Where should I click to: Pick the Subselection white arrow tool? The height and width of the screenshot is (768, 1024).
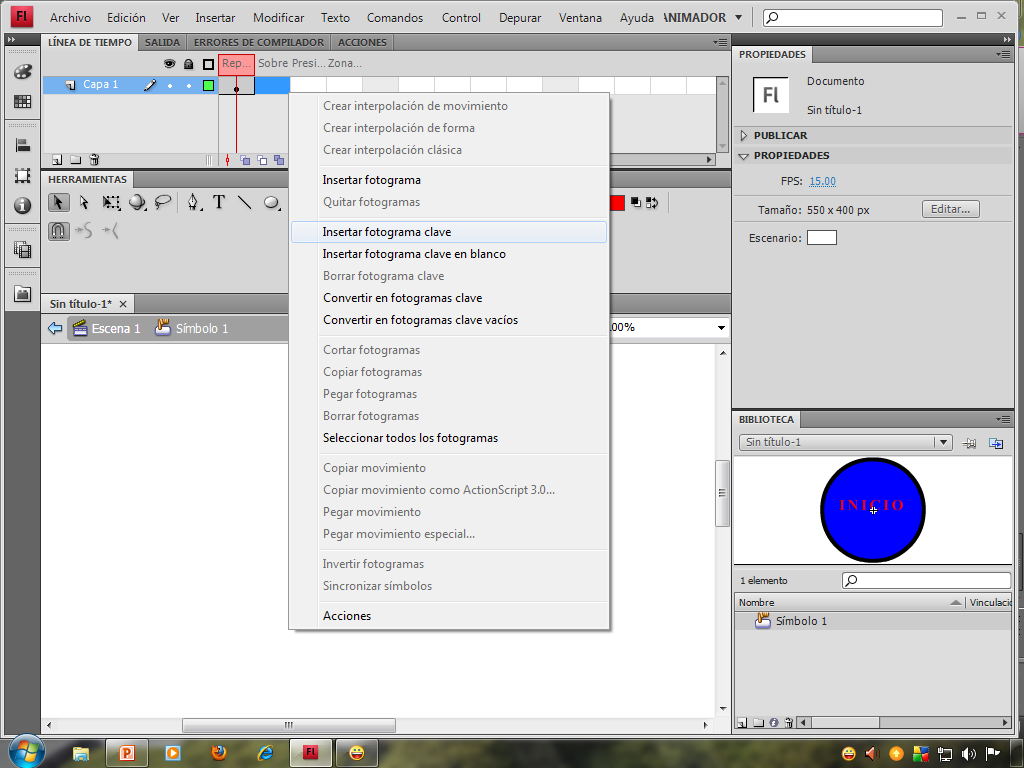tap(85, 202)
